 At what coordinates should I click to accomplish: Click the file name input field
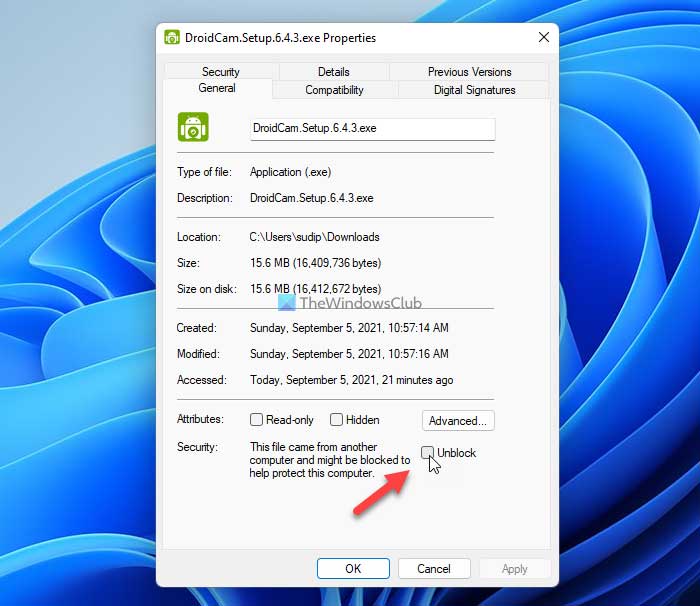pyautogui.click(x=372, y=129)
